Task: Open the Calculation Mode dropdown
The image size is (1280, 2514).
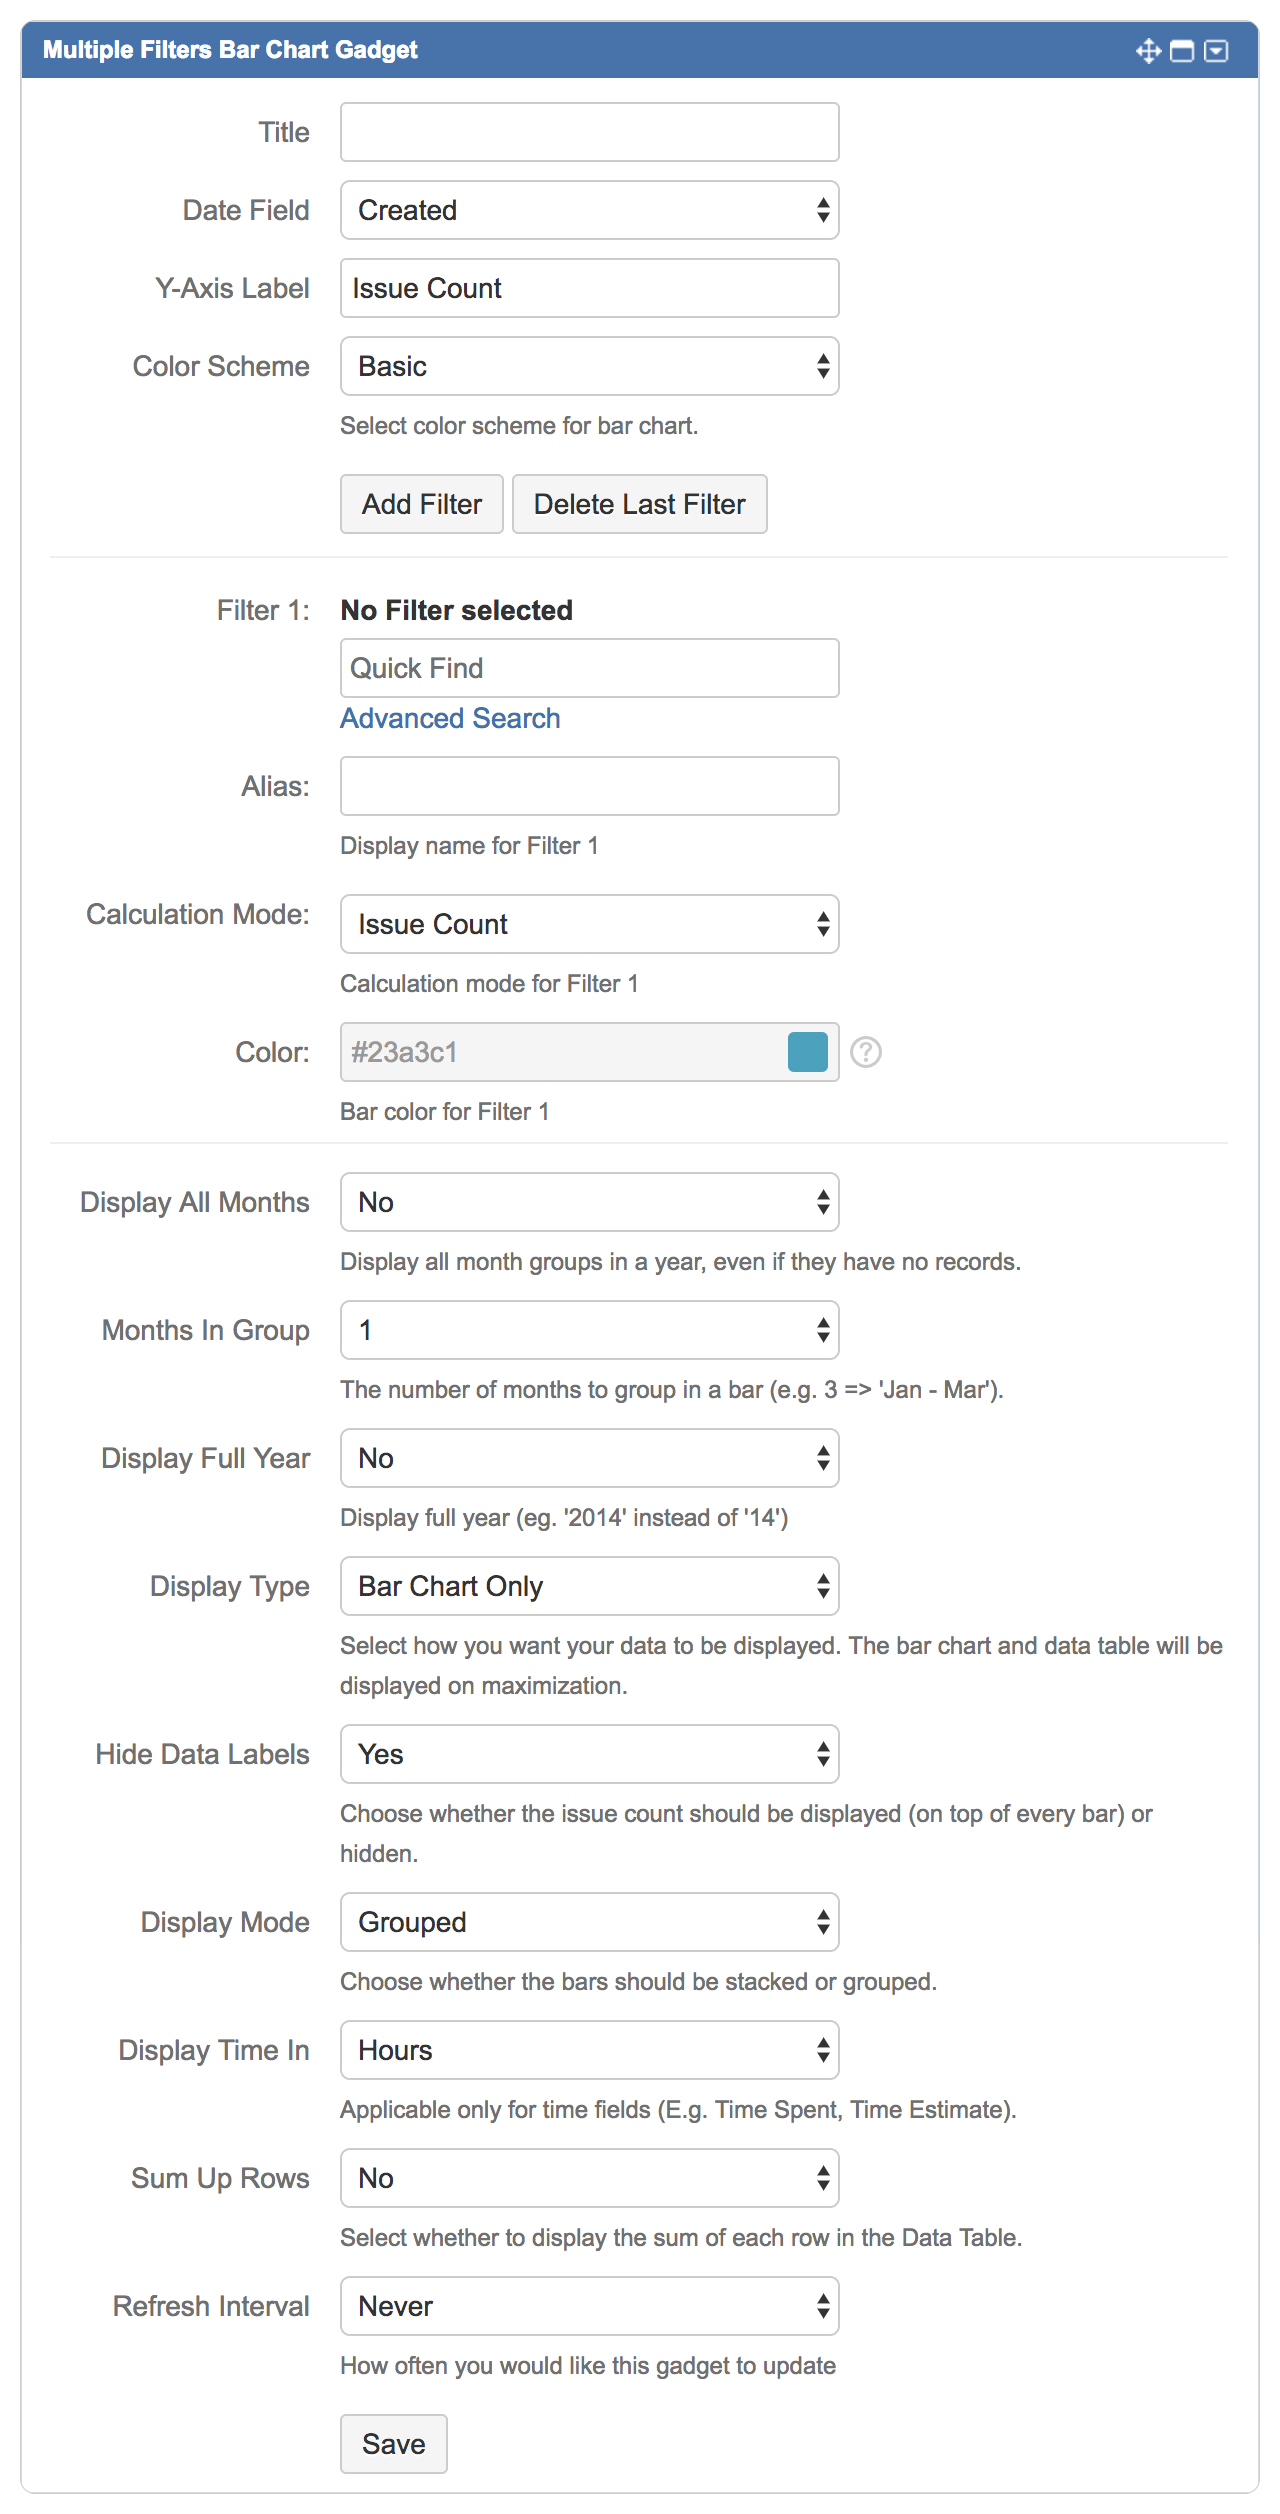Action: (x=589, y=924)
